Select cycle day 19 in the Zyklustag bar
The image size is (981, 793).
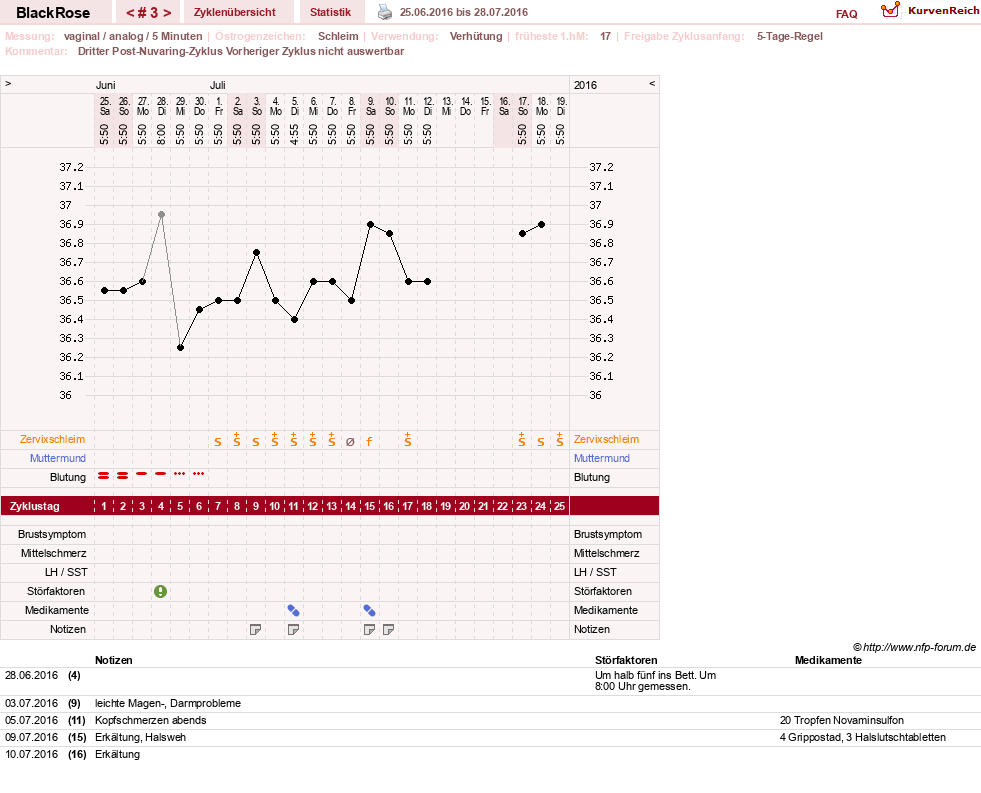(x=445, y=506)
